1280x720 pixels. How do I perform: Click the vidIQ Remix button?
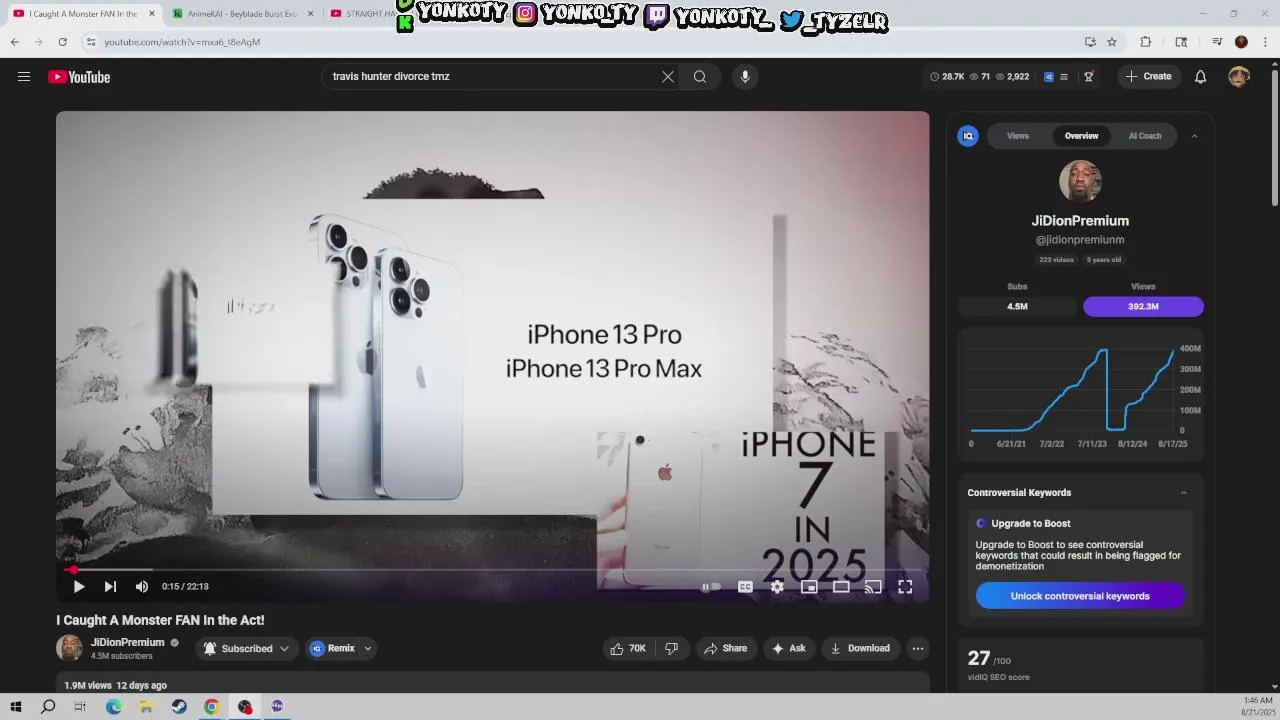pos(332,648)
